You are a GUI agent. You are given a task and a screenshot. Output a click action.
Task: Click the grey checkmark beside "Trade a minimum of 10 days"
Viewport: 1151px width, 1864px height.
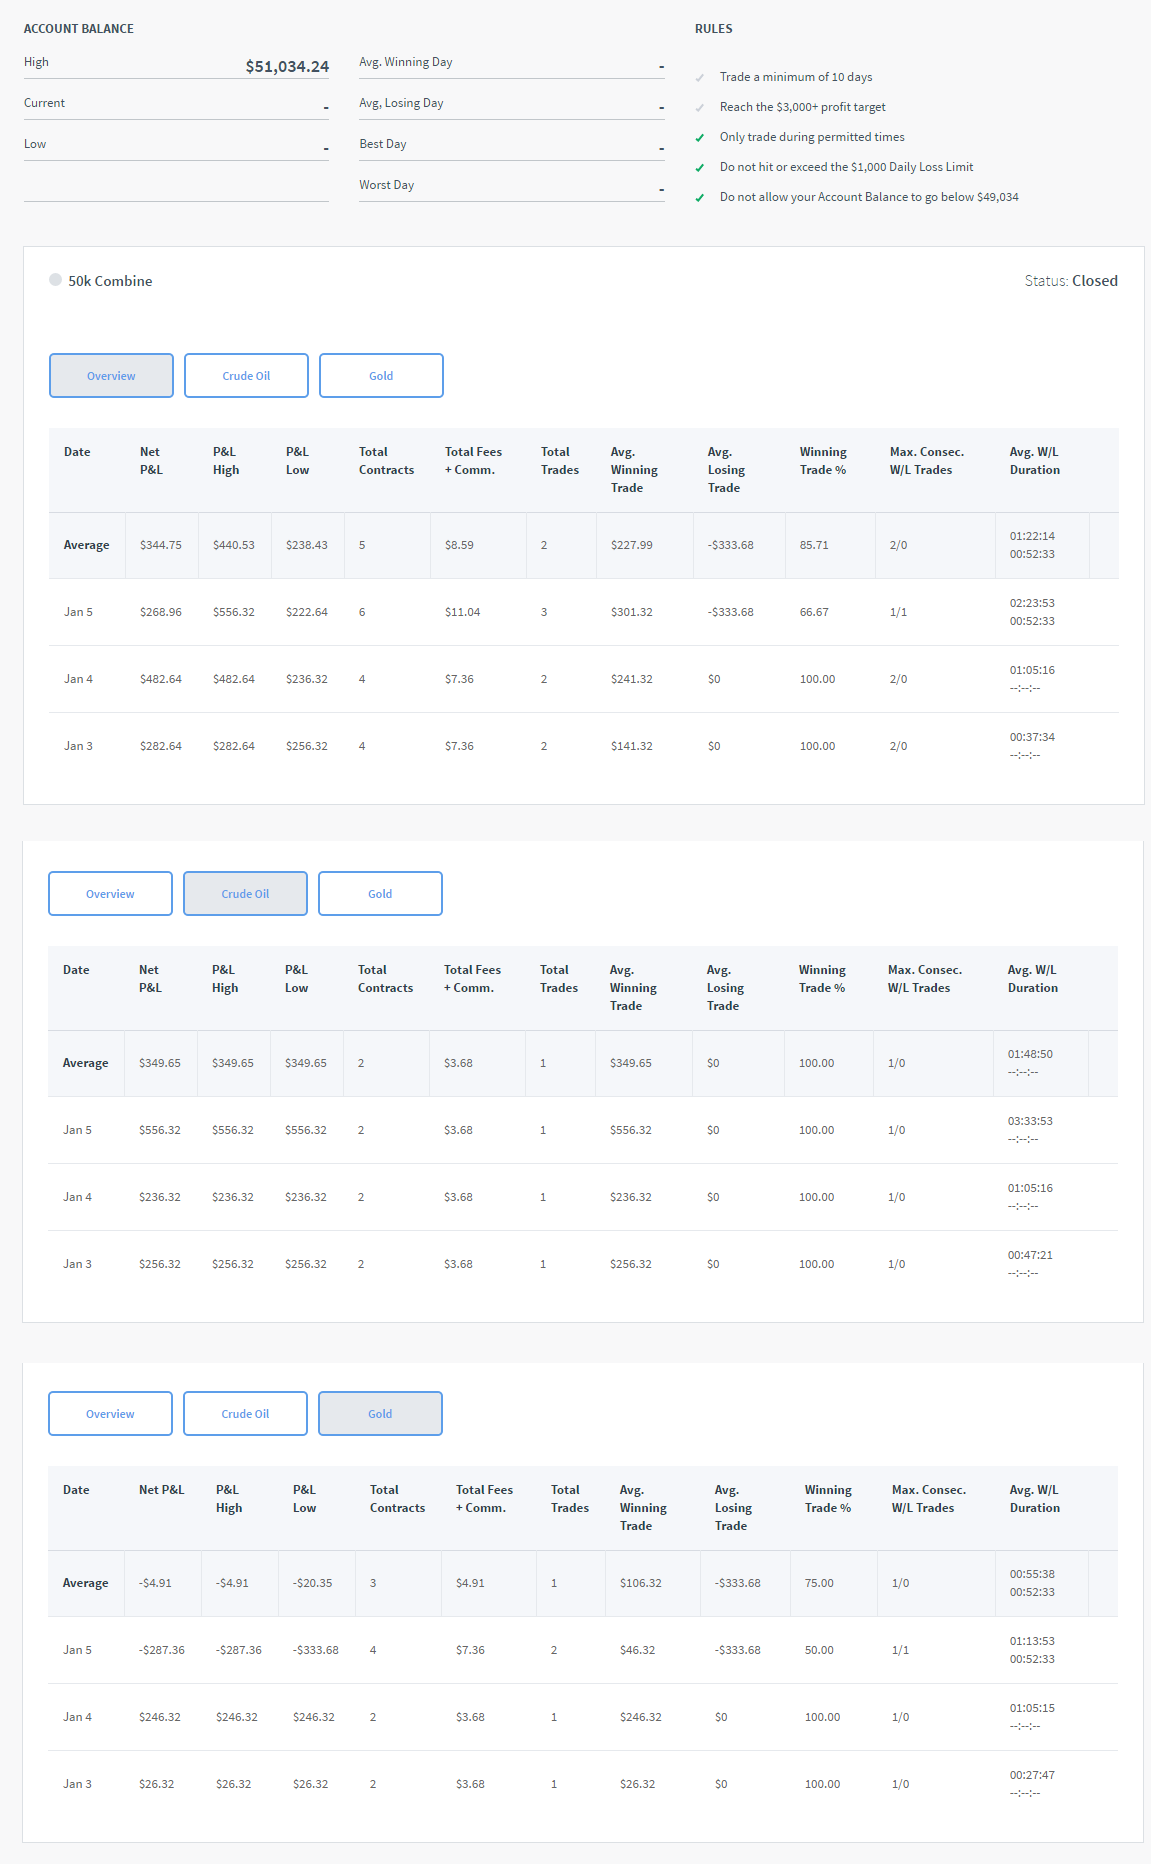700,78
